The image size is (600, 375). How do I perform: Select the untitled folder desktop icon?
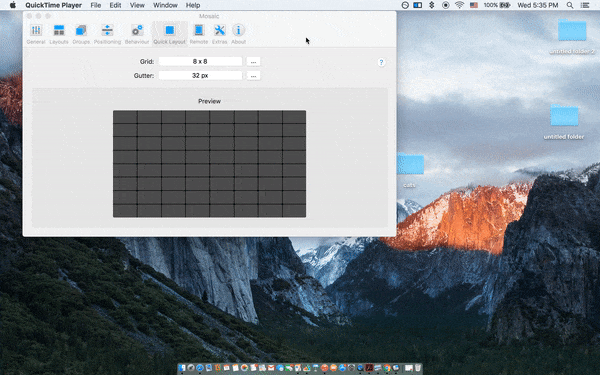coord(564,122)
